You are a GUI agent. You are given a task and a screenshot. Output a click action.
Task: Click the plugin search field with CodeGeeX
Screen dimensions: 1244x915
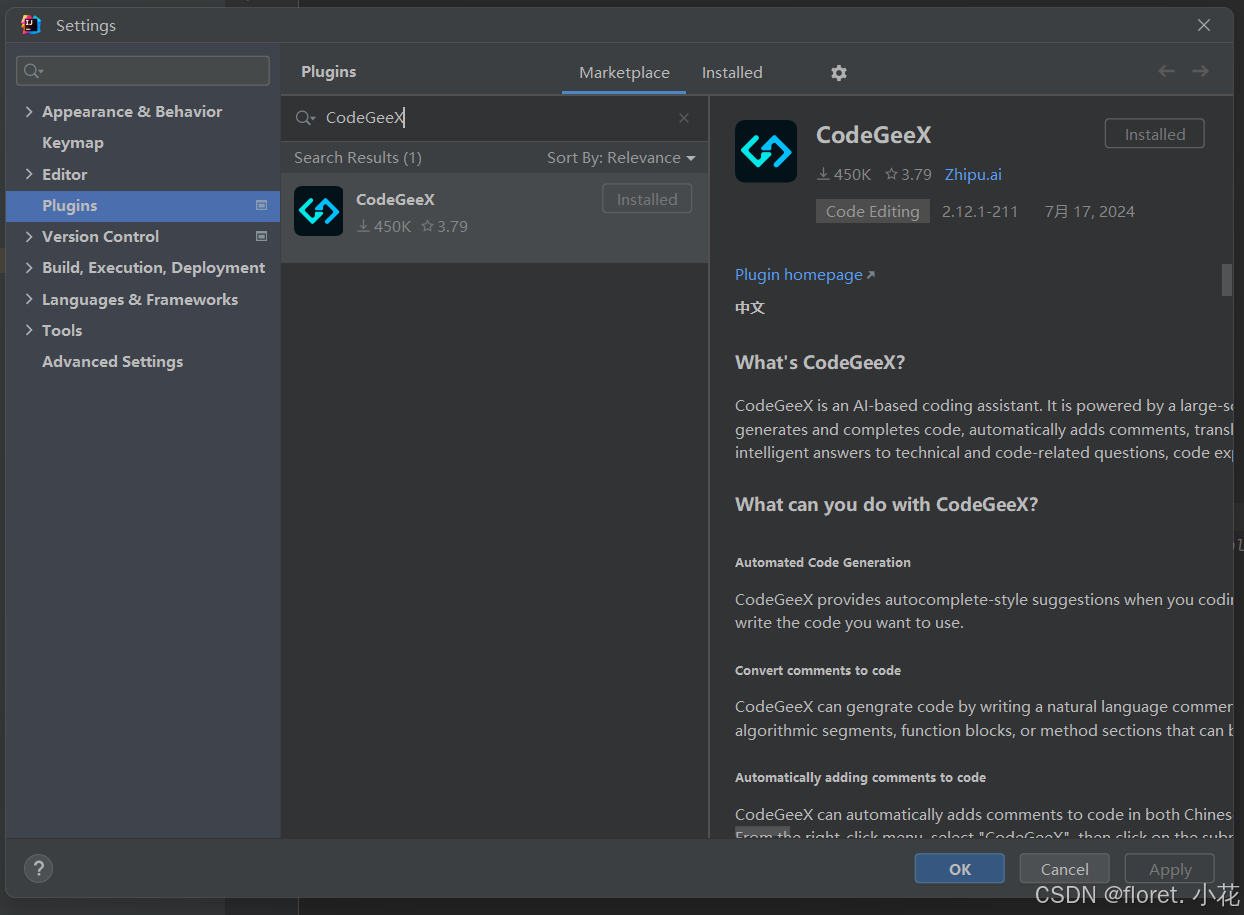tap(495, 118)
